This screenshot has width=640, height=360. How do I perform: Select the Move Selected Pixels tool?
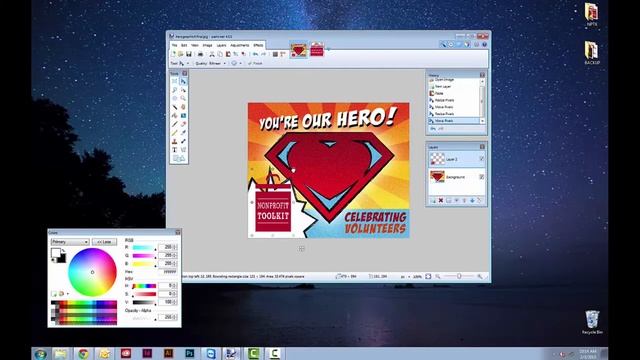point(183,81)
